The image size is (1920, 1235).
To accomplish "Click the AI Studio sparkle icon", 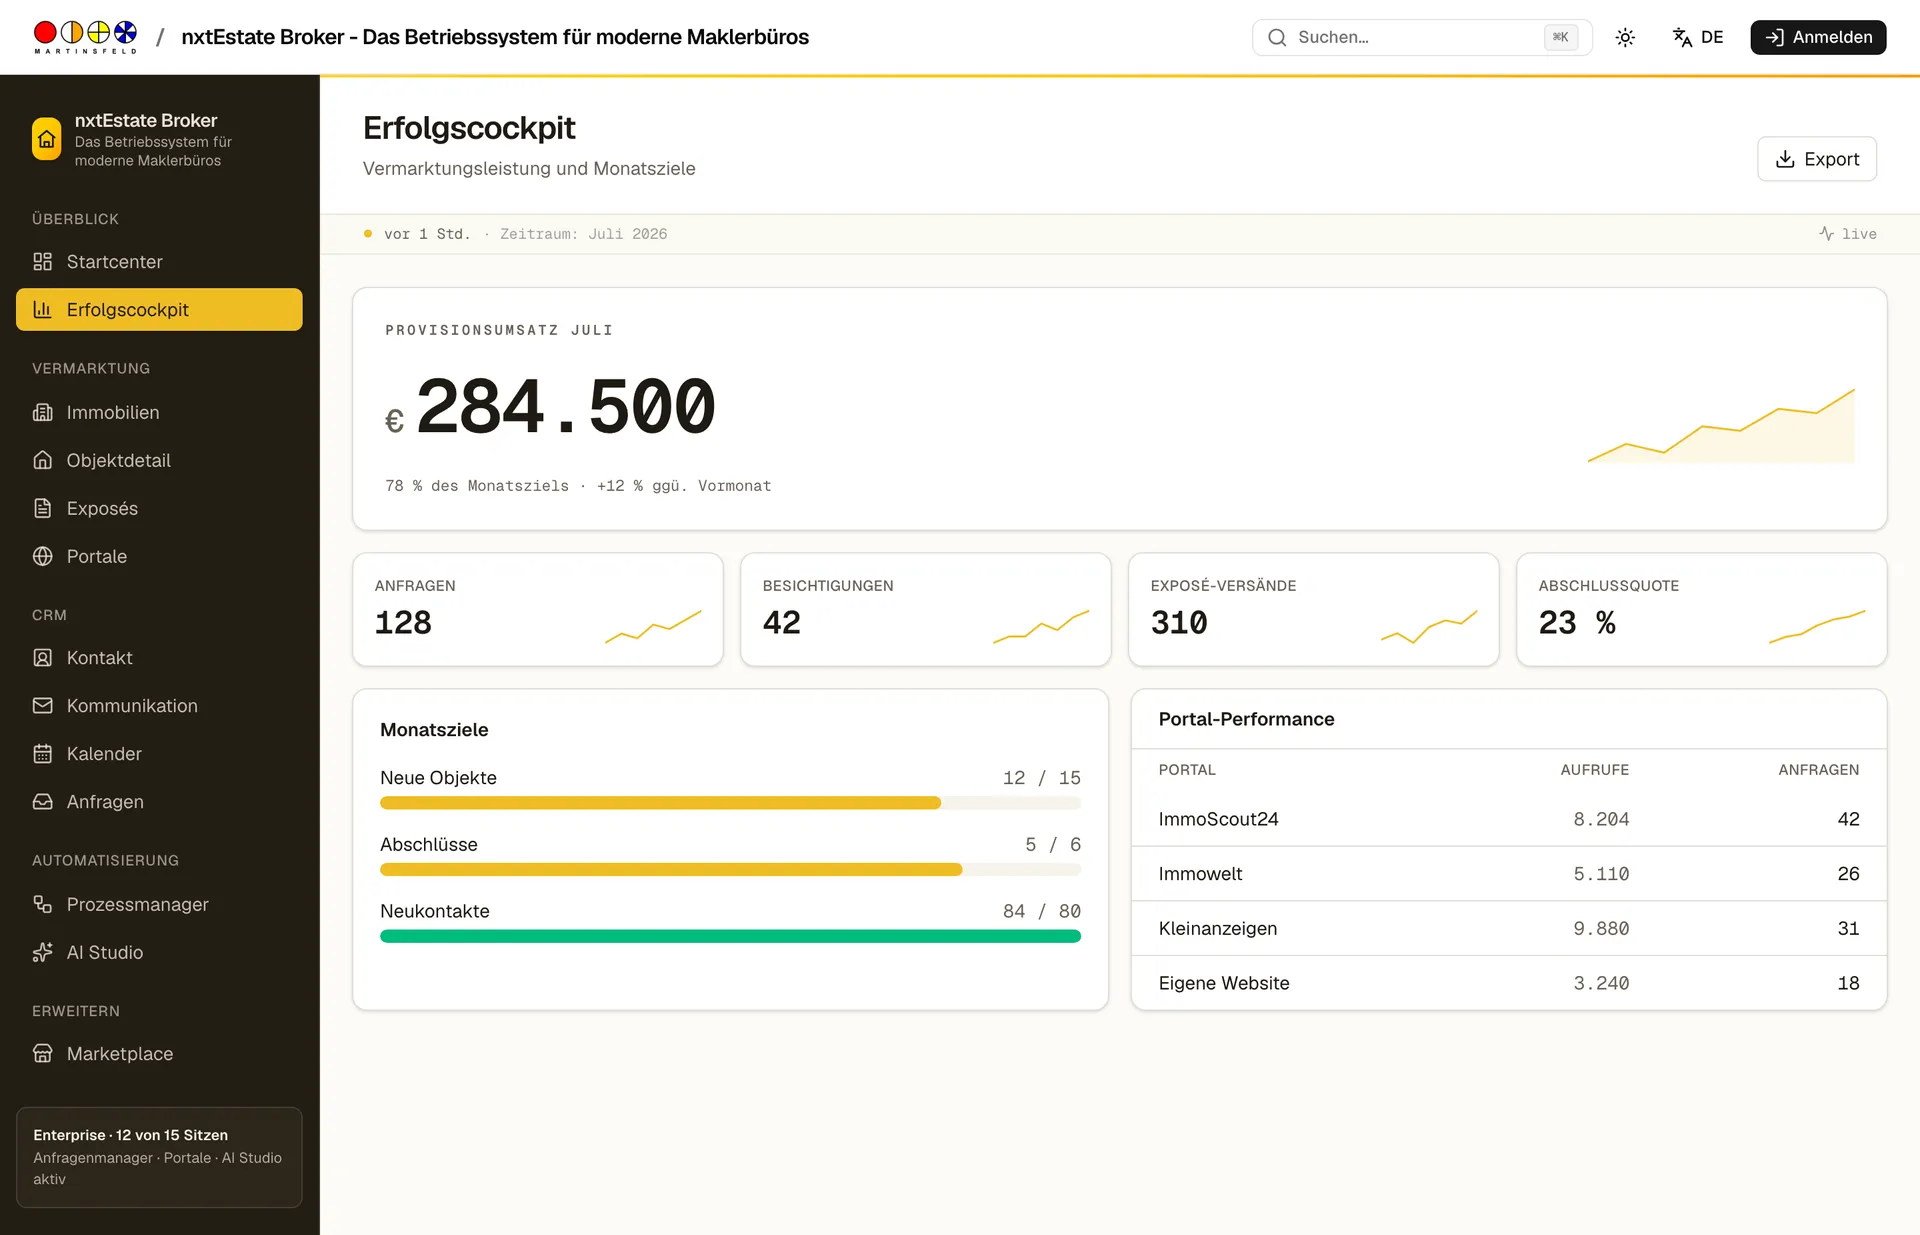I will click(42, 952).
